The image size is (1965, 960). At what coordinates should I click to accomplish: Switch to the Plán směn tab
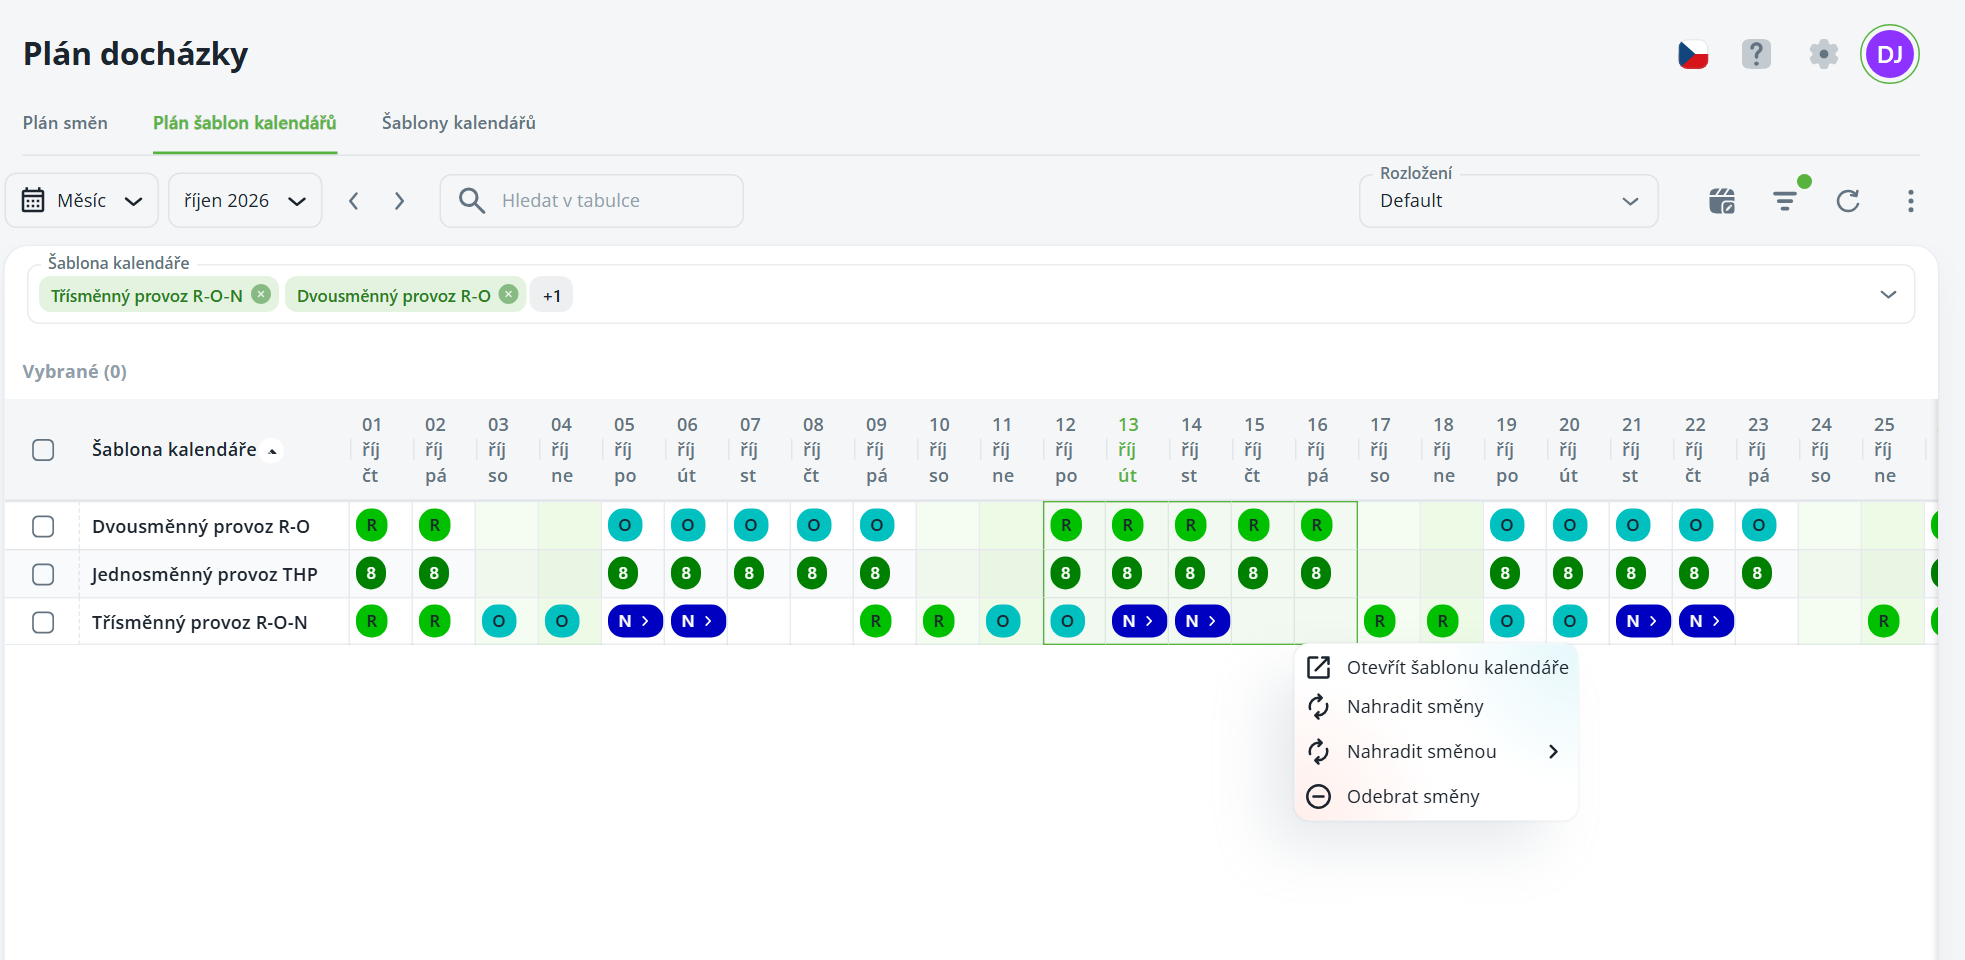[x=65, y=123]
